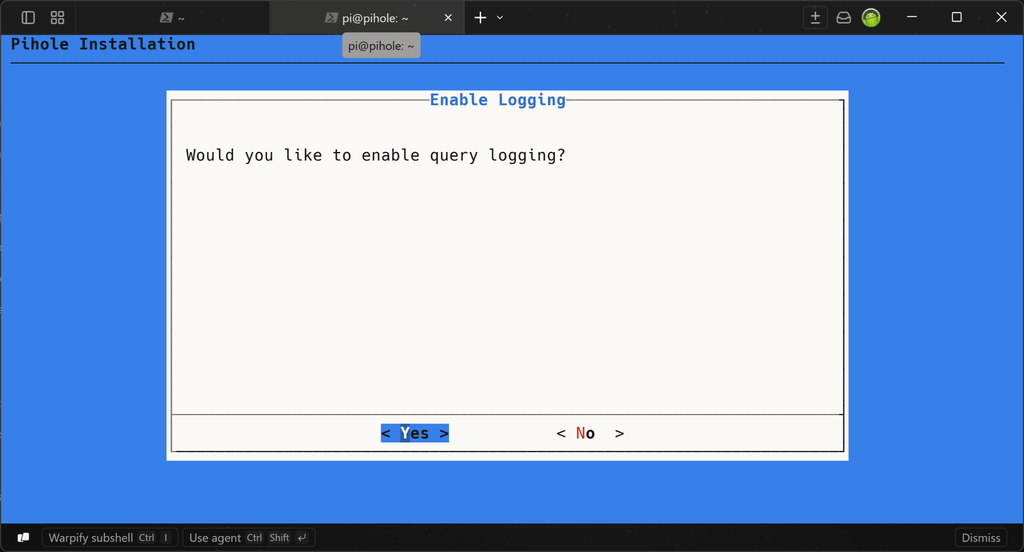The width and height of the screenshot is (1024, 552).
Task: Click the Warp icon in bottom bar
Action: (24, 538)
